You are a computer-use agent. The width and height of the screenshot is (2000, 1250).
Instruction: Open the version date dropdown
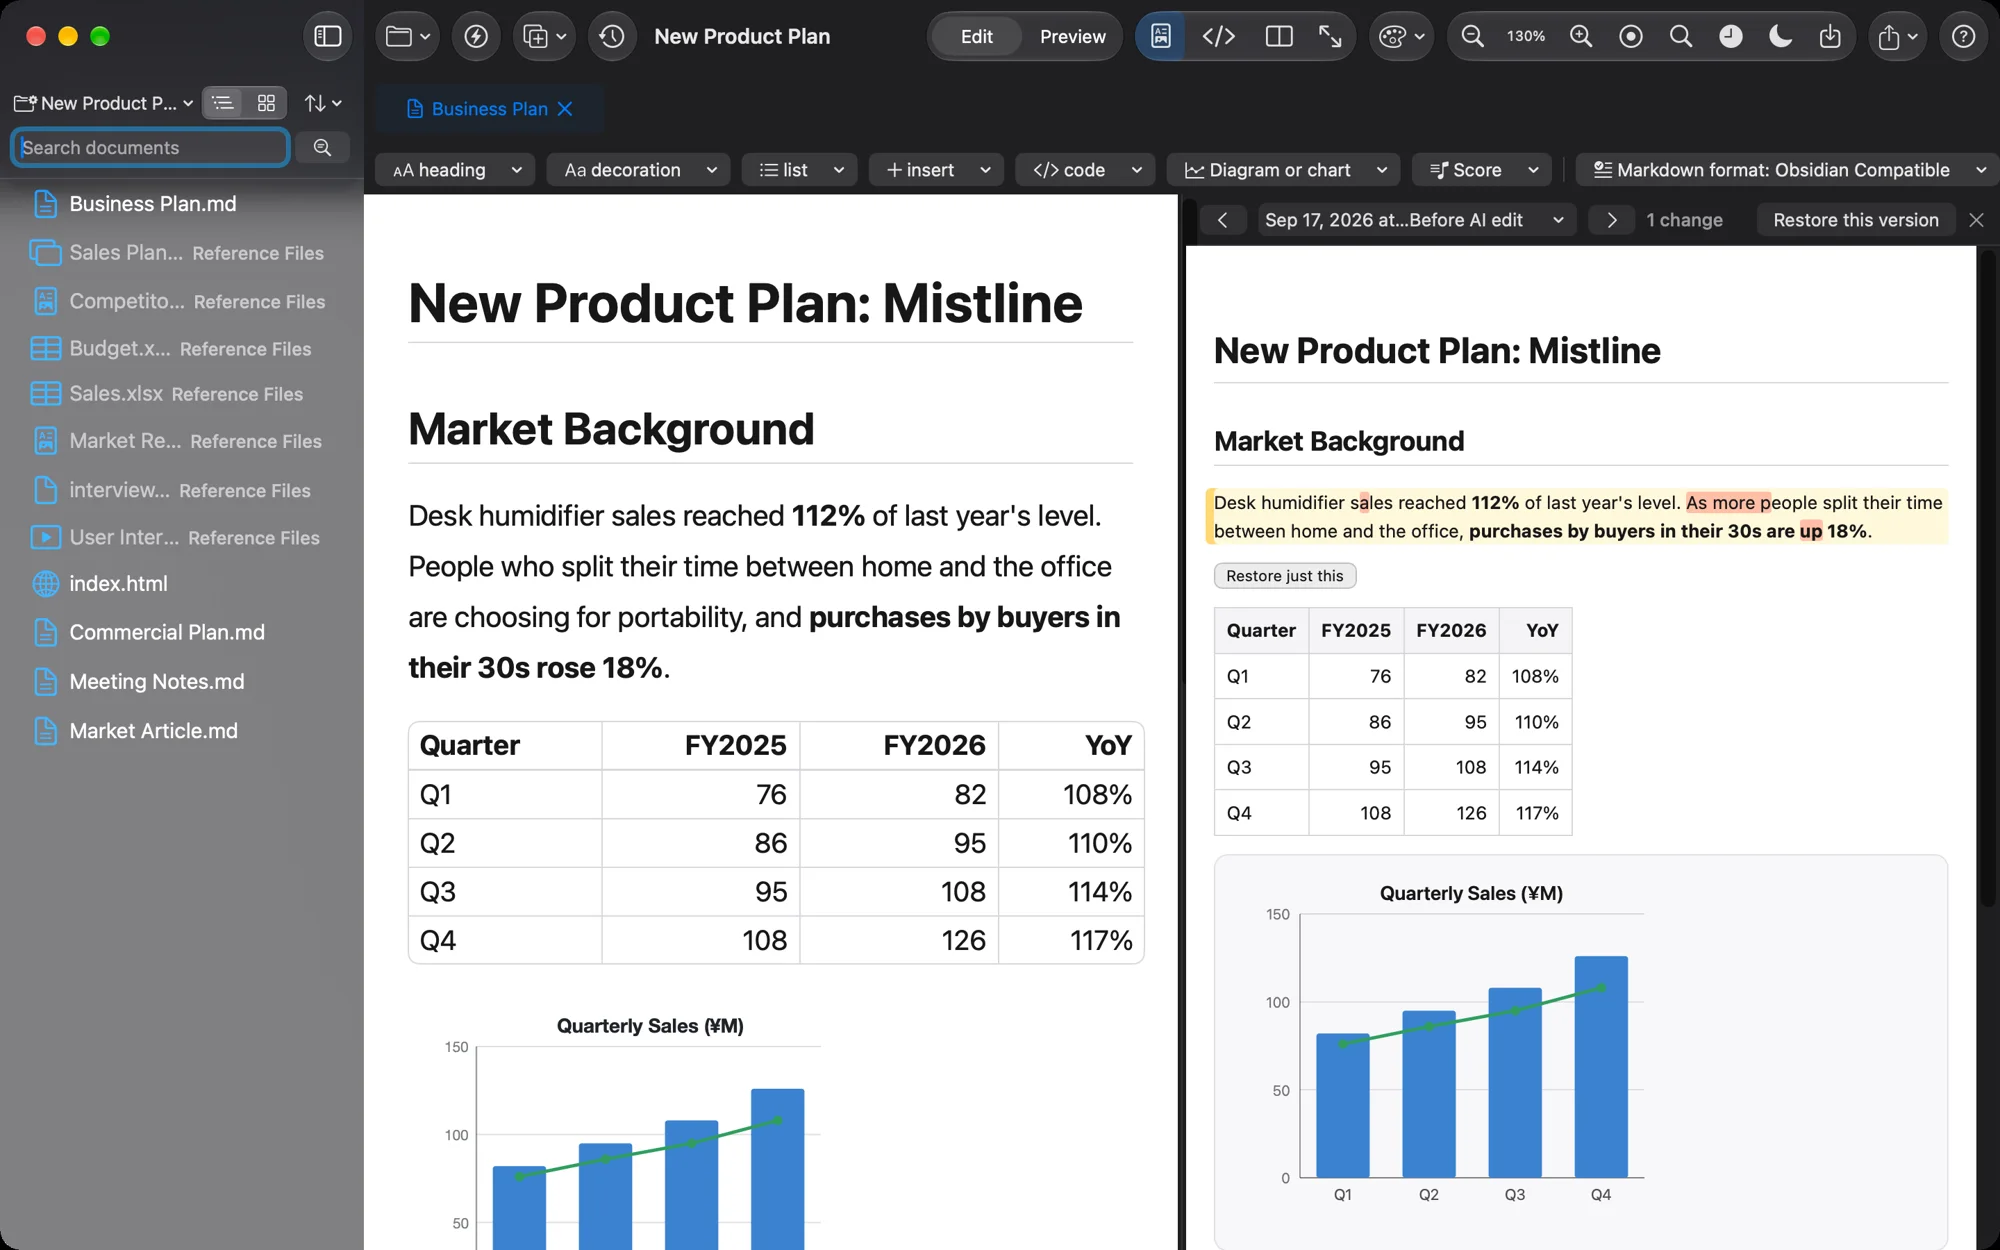coord(1416,220)
